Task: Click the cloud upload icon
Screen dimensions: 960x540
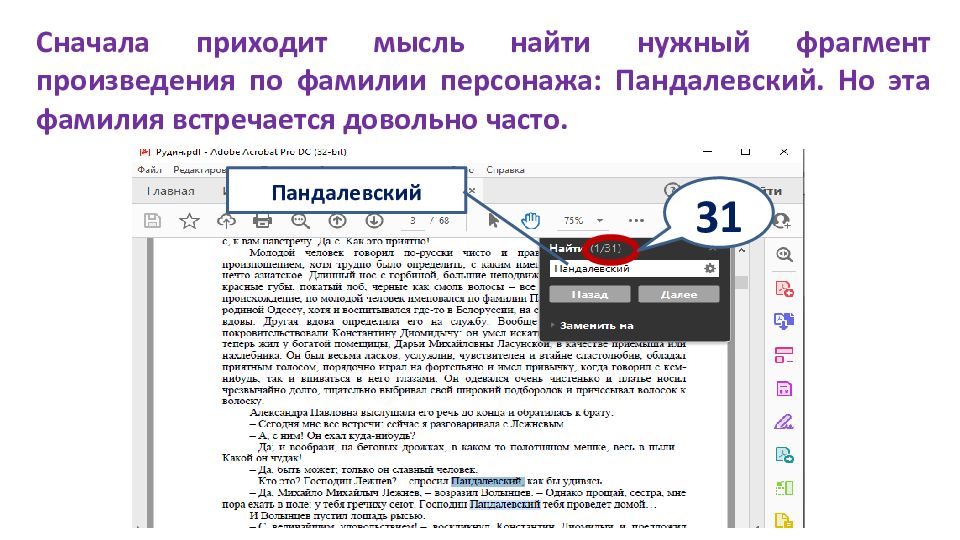Action: (x=227, y=220)
